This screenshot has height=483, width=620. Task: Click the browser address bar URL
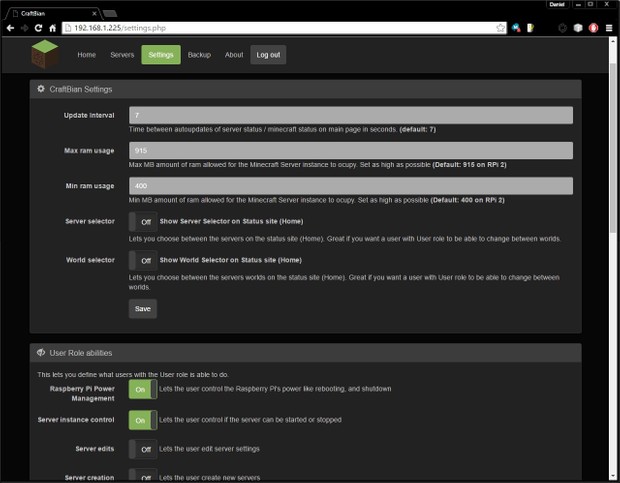[120, 28]
